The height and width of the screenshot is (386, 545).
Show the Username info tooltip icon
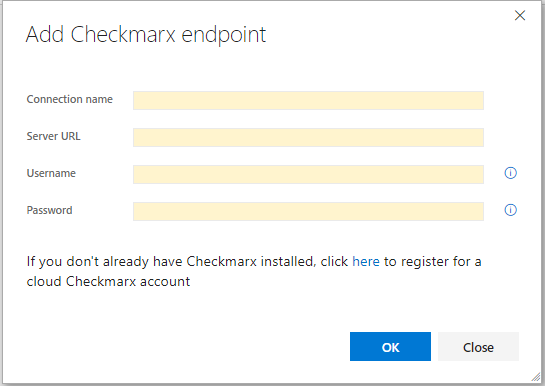tap(510, 173)
